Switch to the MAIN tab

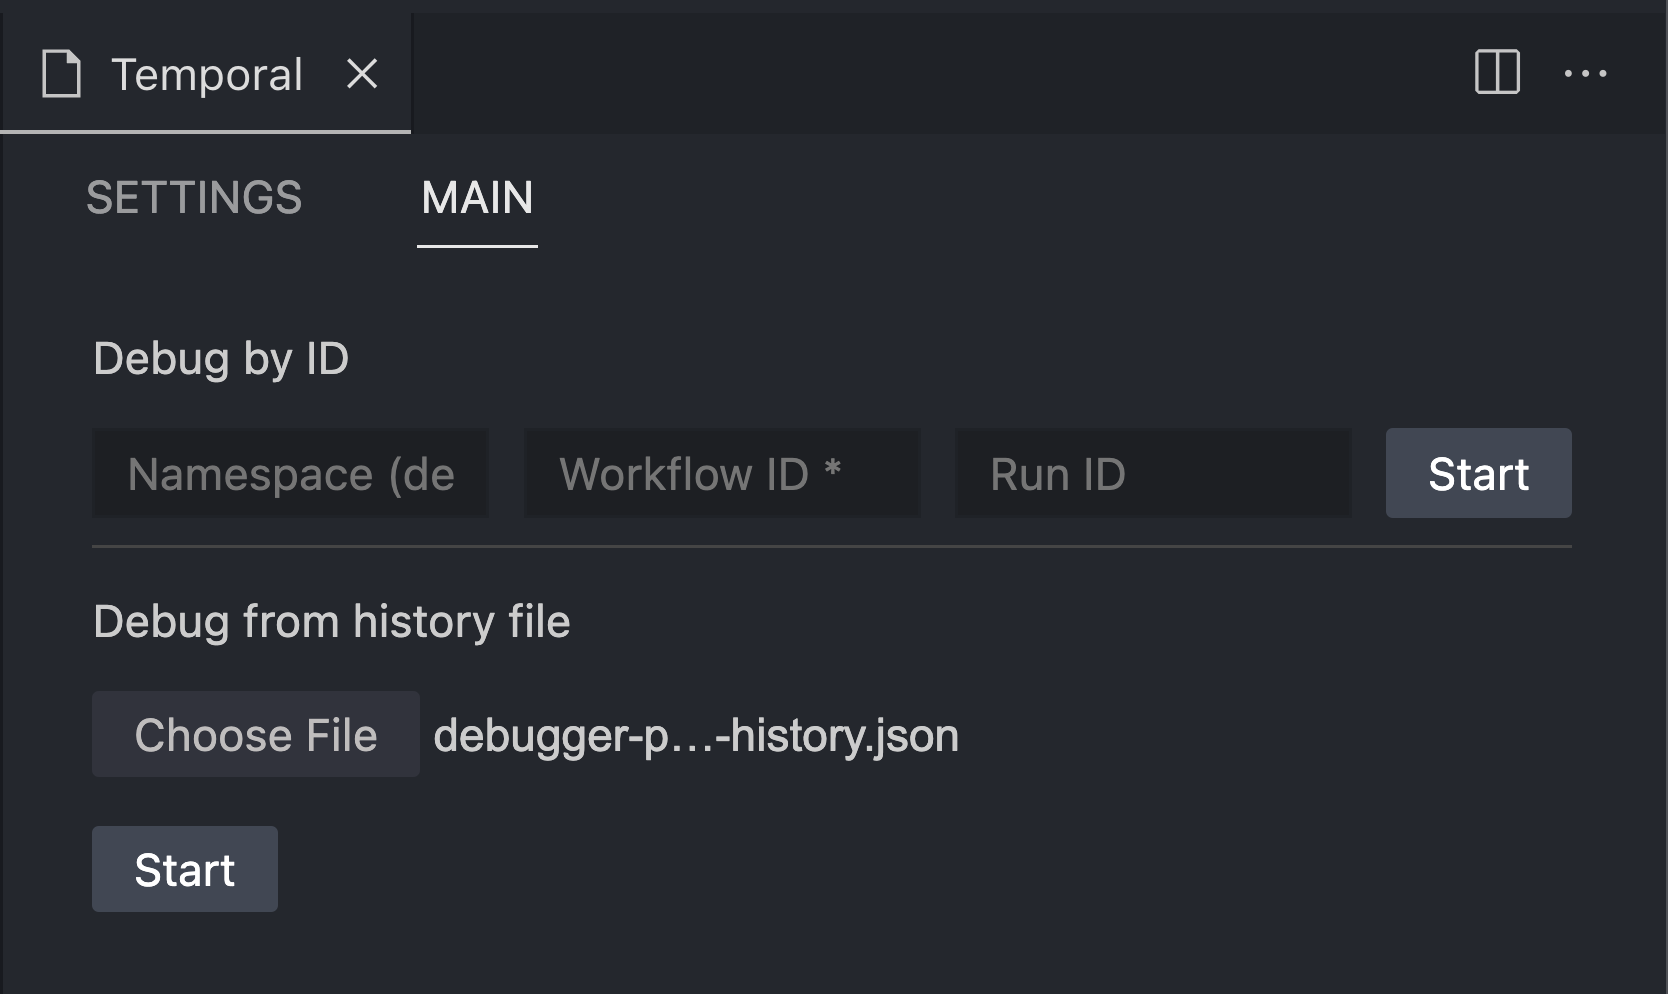pyautogui.click(x=477, y=198)
